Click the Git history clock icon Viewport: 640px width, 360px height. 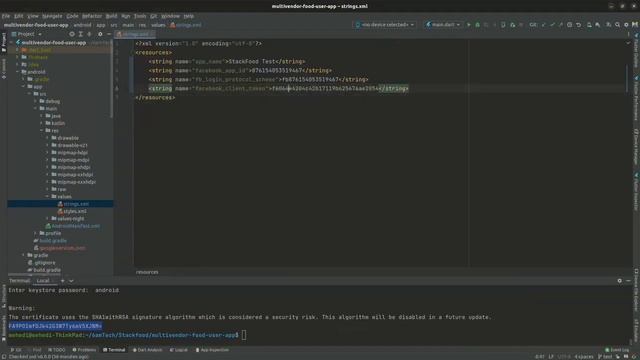point(569,25)
